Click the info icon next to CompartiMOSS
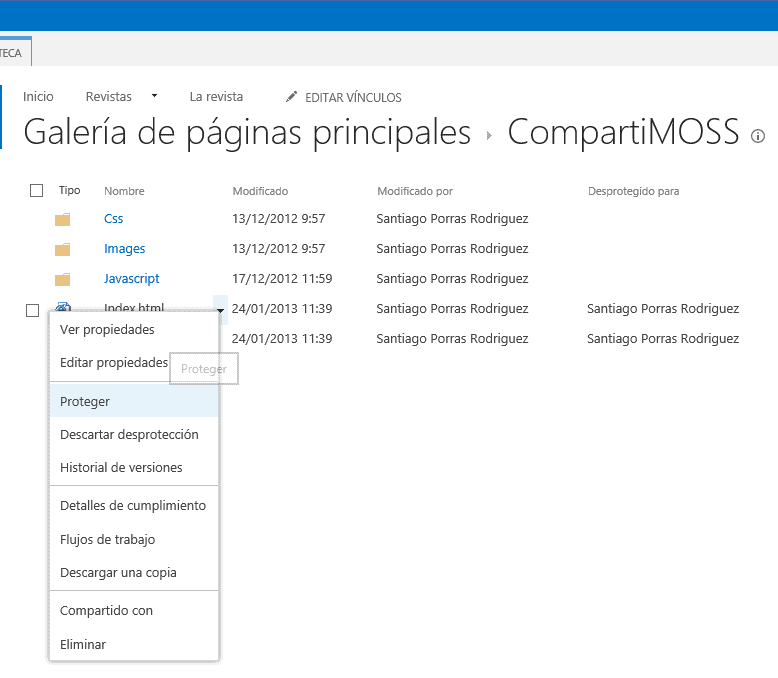The height and width of the screenshot is (678, 778). pos(758,136)
